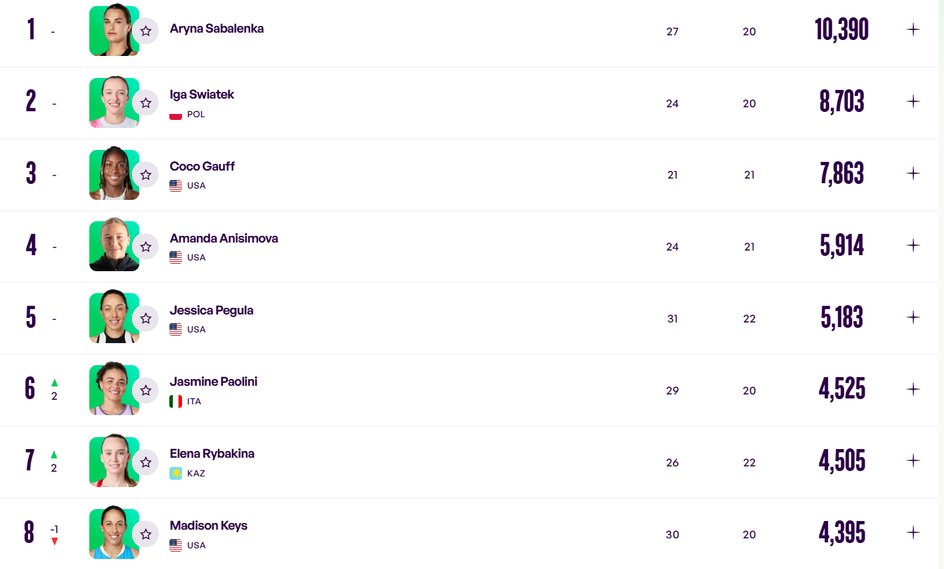Click the star icon beside Jasmine Paolini
The height and width of the screenshot is (569, 944).
146,390
